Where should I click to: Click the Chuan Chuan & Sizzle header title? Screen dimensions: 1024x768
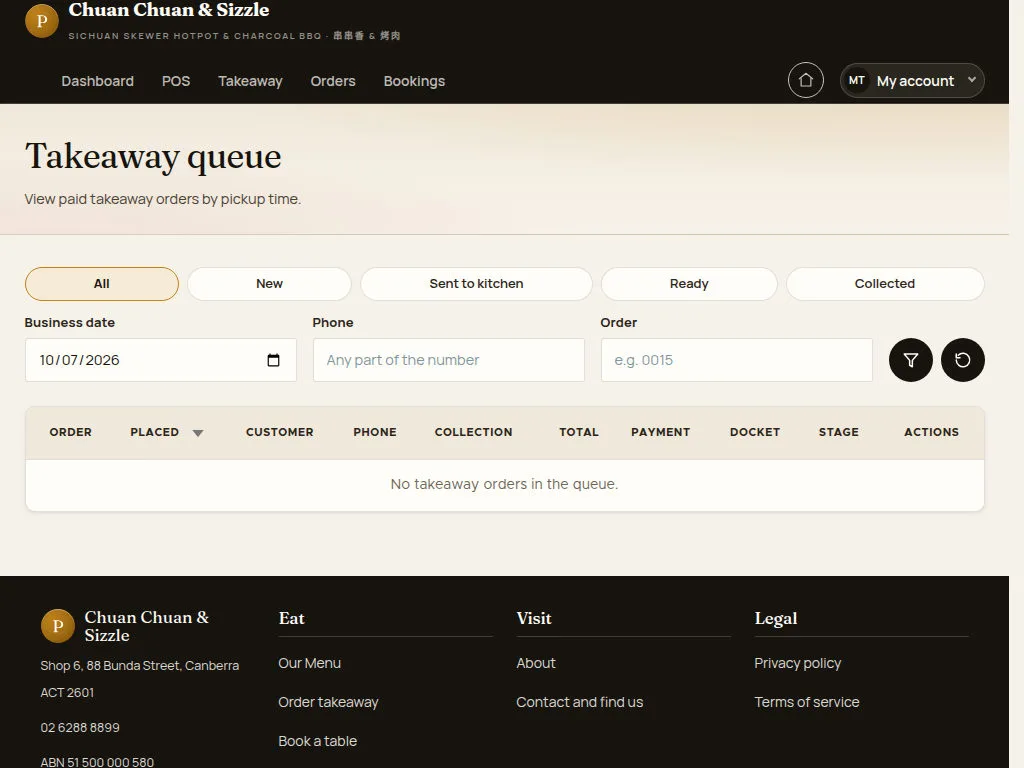[168, 10]
